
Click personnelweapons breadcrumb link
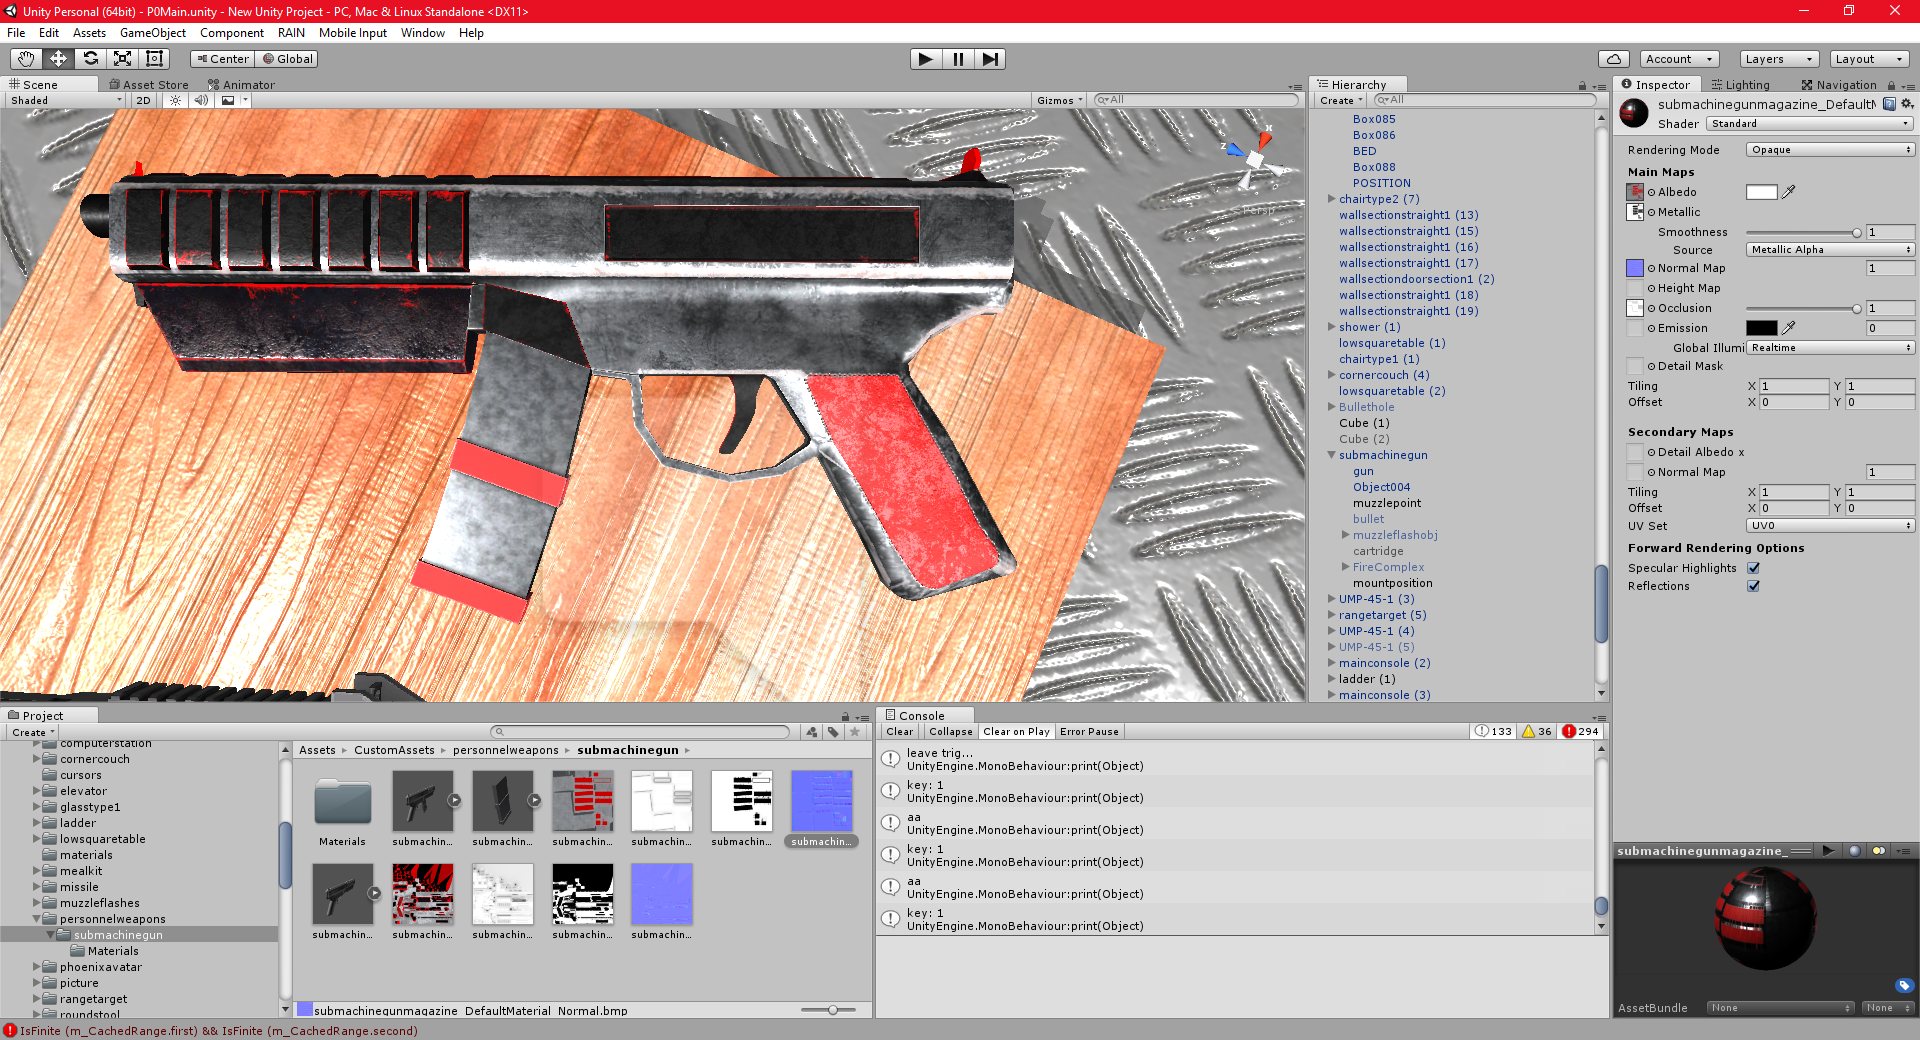click(506, 750)
